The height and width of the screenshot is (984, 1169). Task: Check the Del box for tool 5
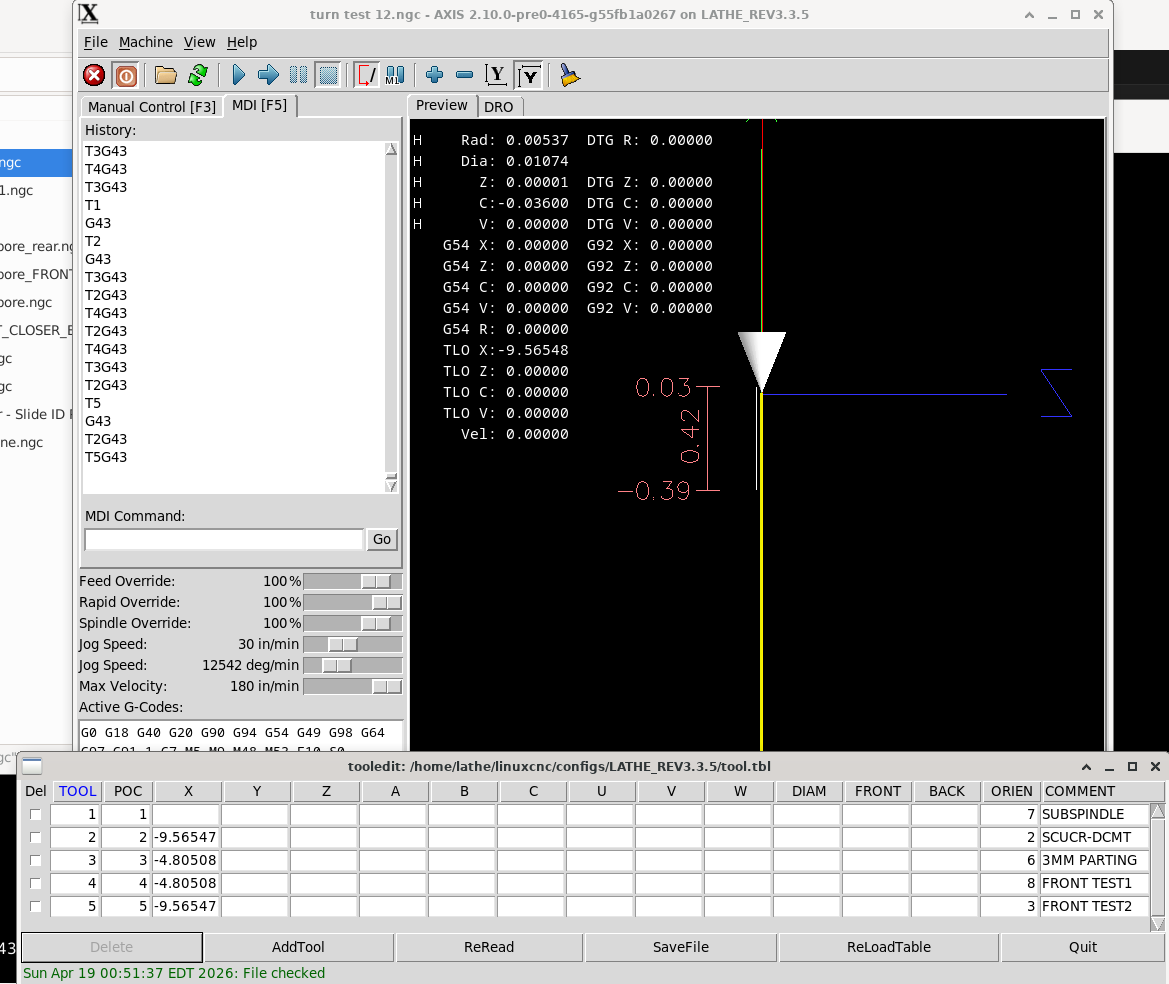point(36,907)
